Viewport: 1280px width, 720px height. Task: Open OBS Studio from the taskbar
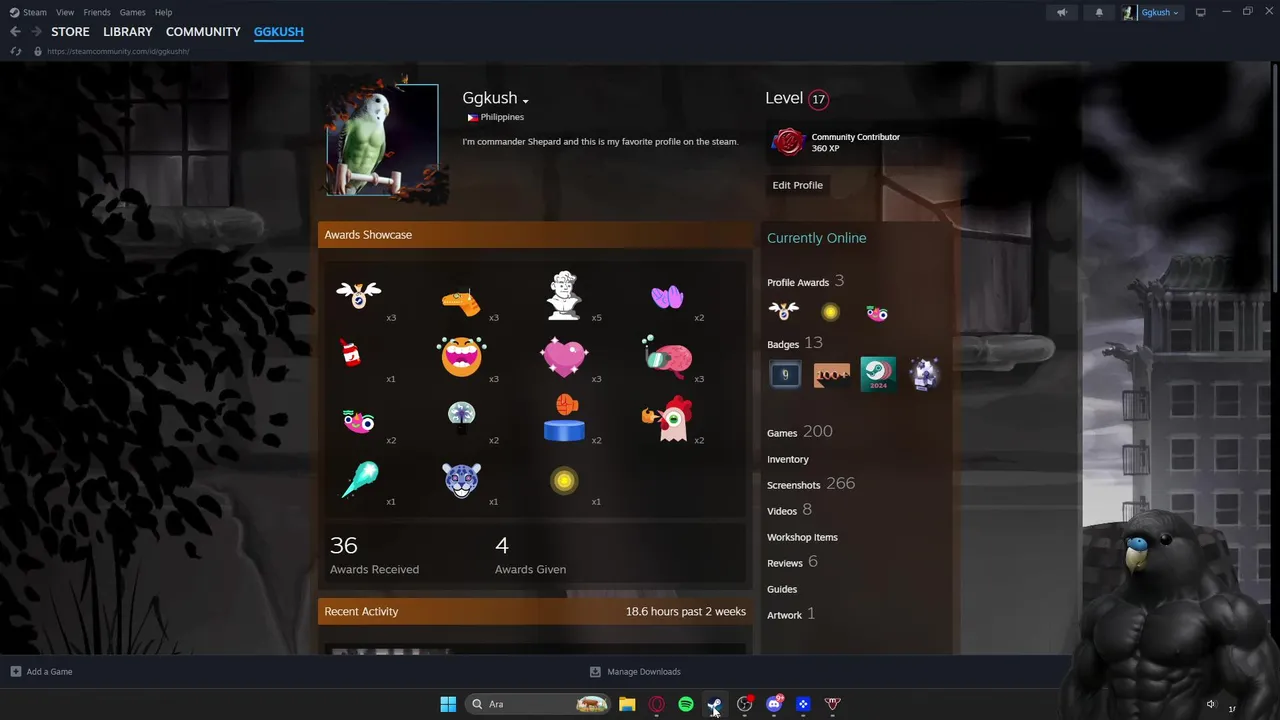(x=744, y=704)
